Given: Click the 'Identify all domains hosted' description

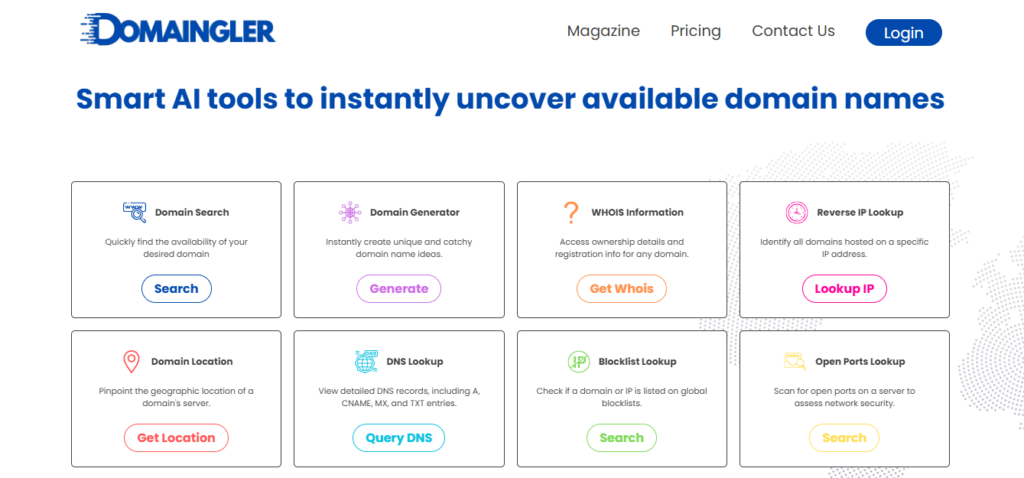Looking at the screenshot, I should [844, 247].
